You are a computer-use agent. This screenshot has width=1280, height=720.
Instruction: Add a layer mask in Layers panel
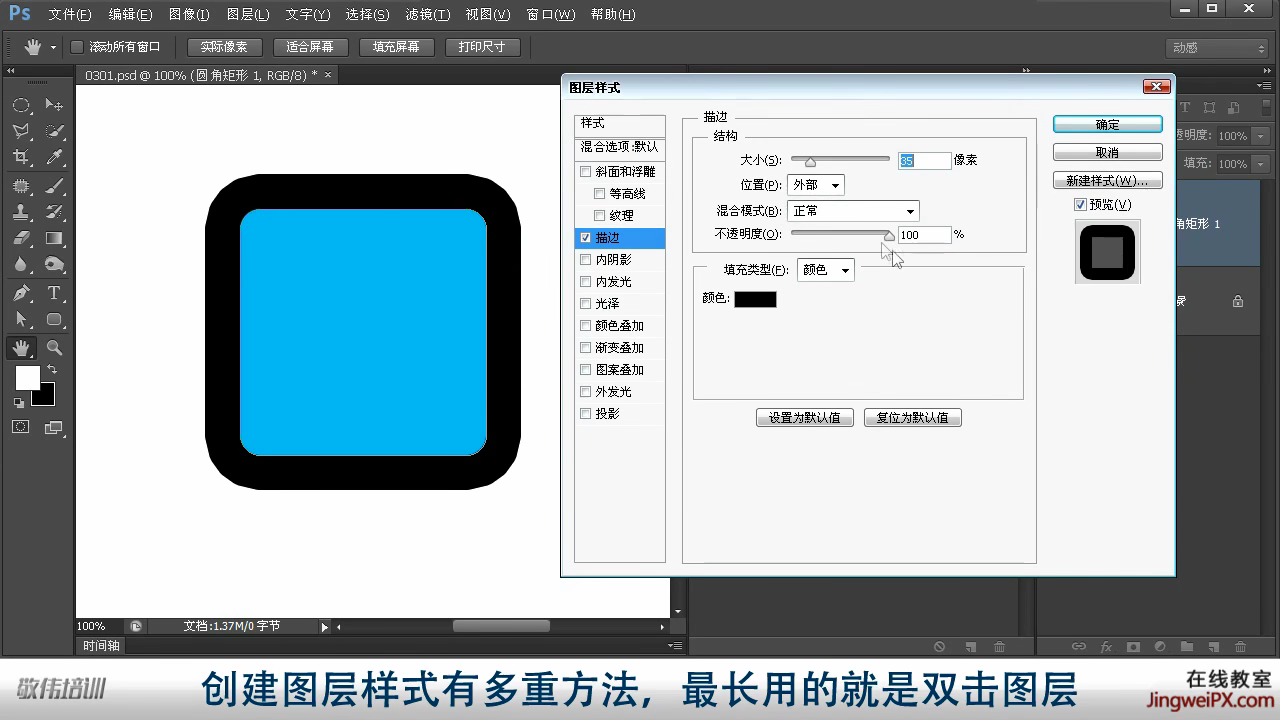point(1133,647)
